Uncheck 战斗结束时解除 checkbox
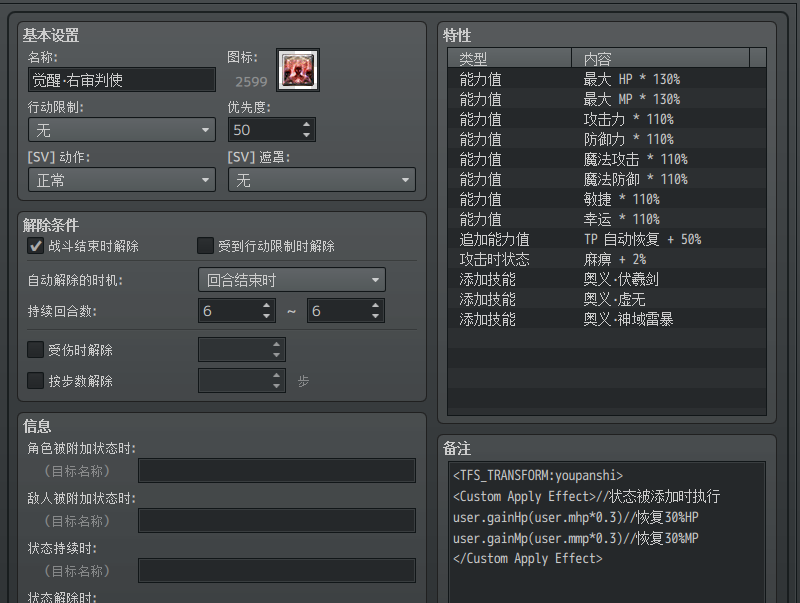800x603 pixels. 36,246
